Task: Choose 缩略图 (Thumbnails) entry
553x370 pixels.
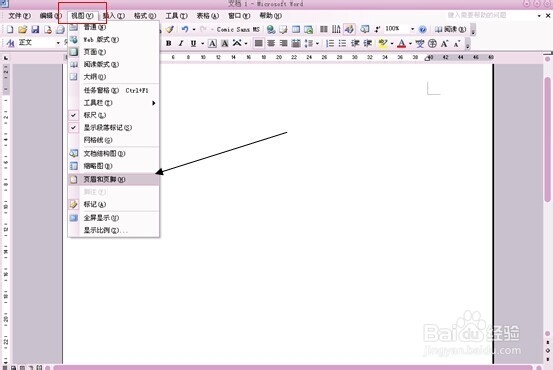Action: click(114, 166)
